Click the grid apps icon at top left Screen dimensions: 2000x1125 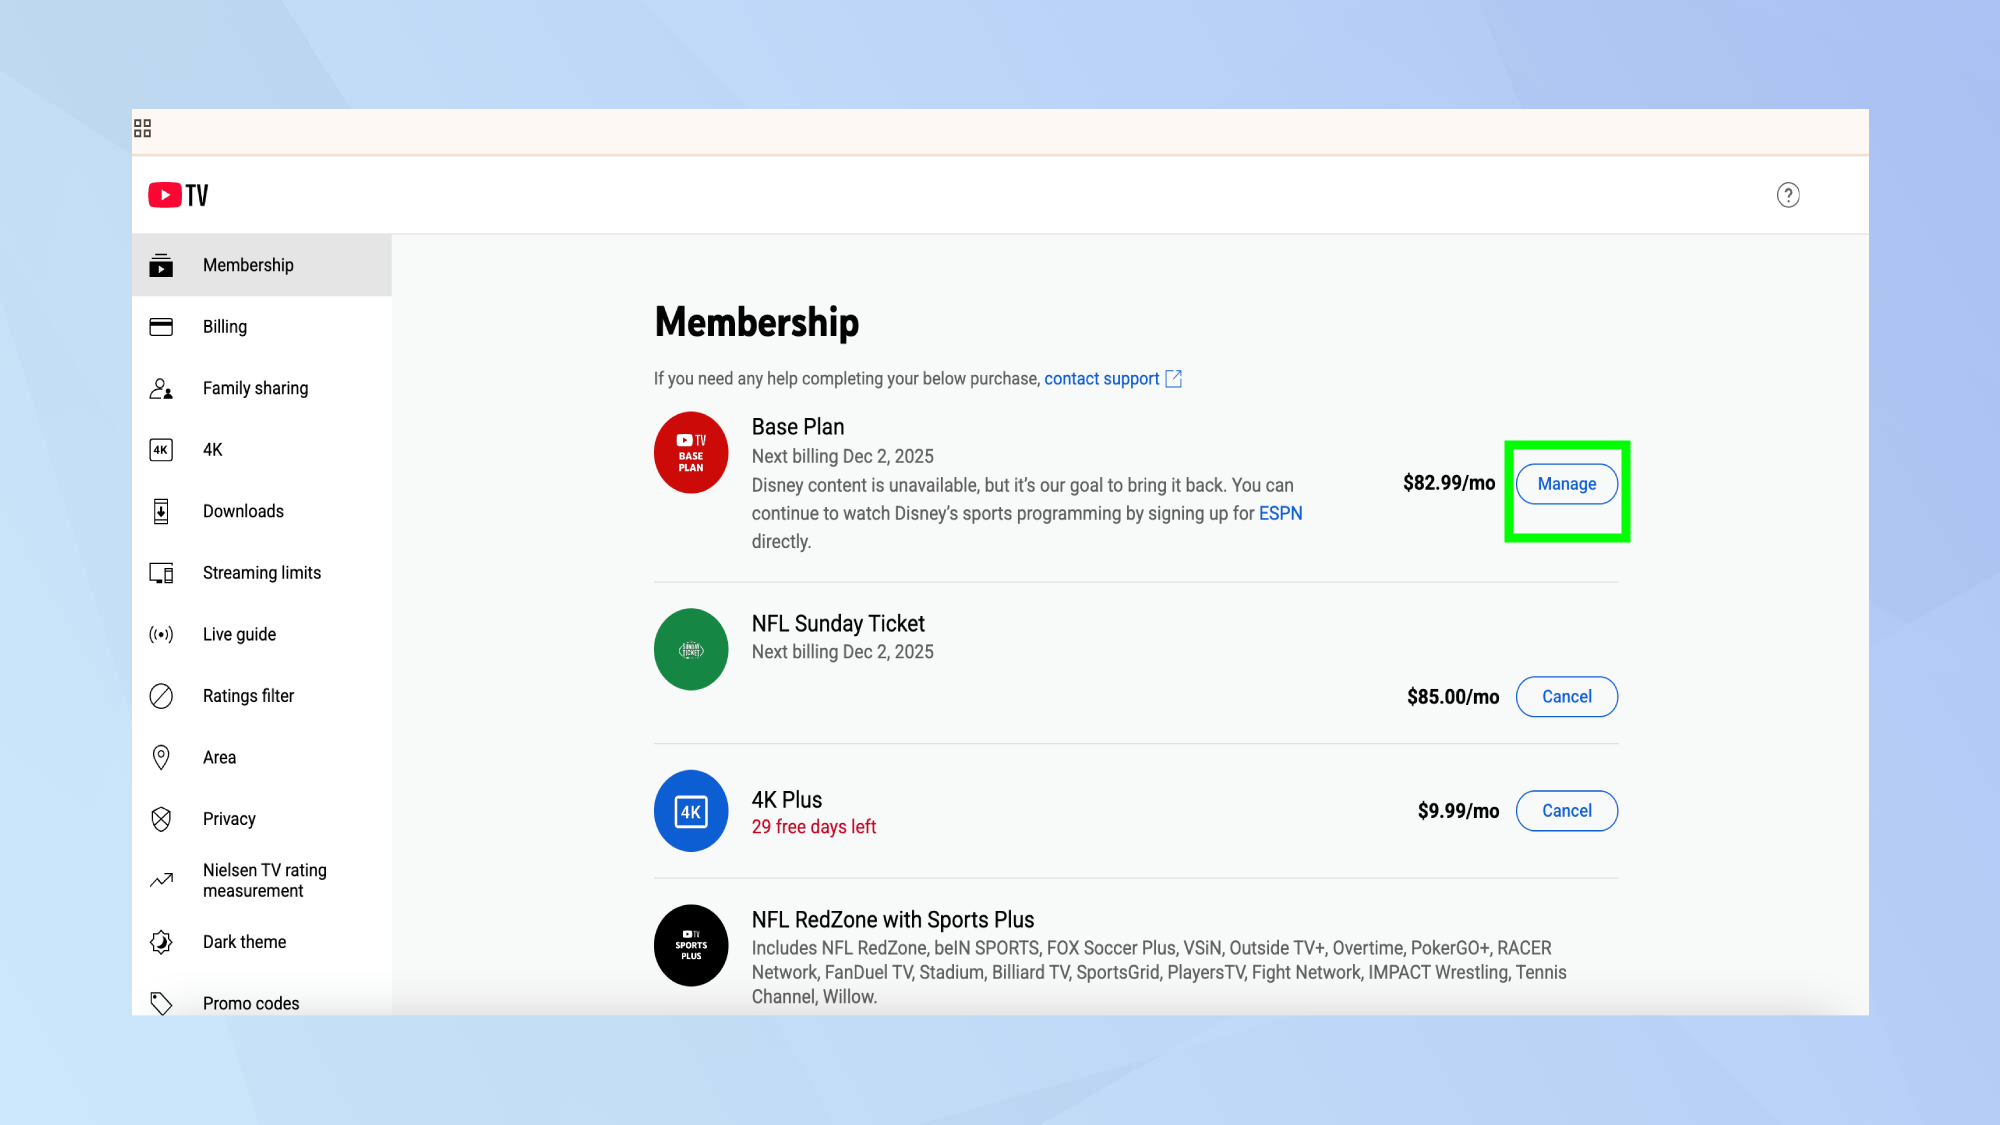coord(143,128)
